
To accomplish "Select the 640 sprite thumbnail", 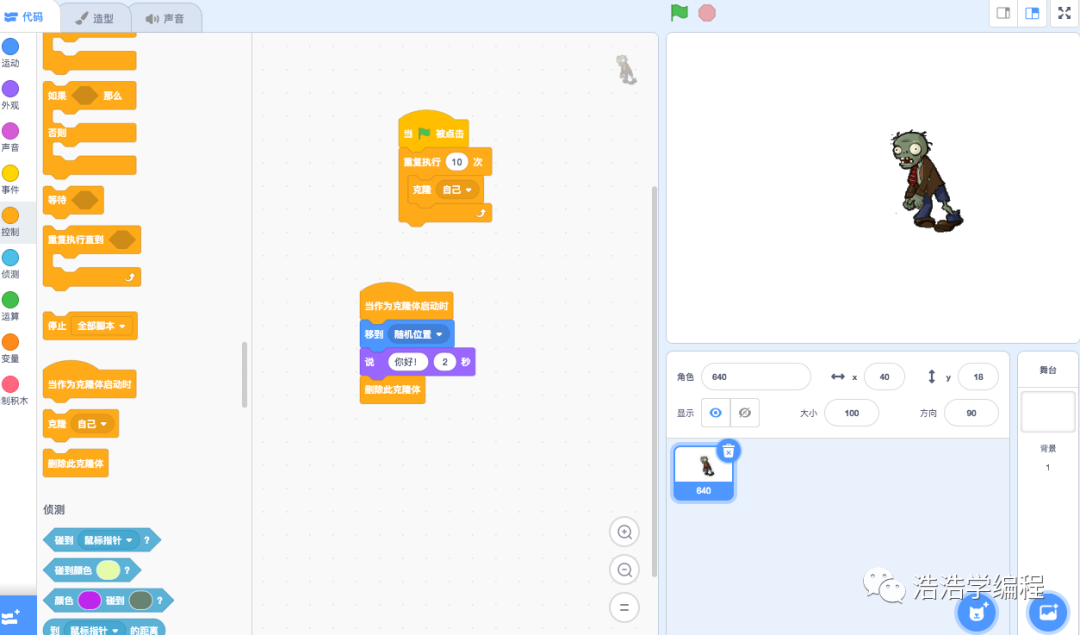I will click(703, 472).
